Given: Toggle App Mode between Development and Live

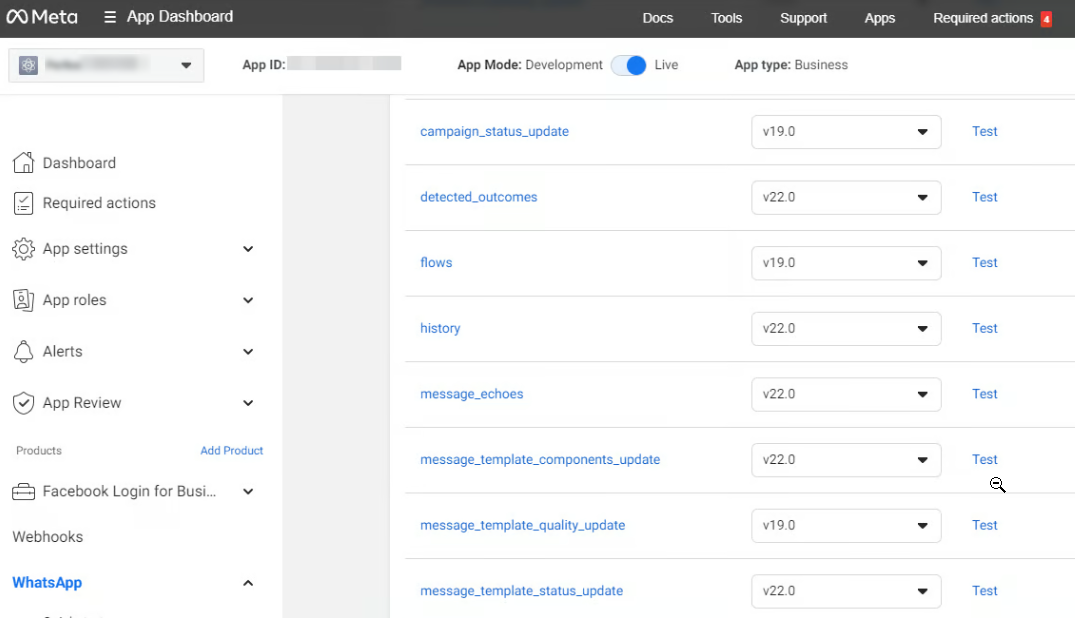Looking at the screenshot, I should (x=629, y=65).
